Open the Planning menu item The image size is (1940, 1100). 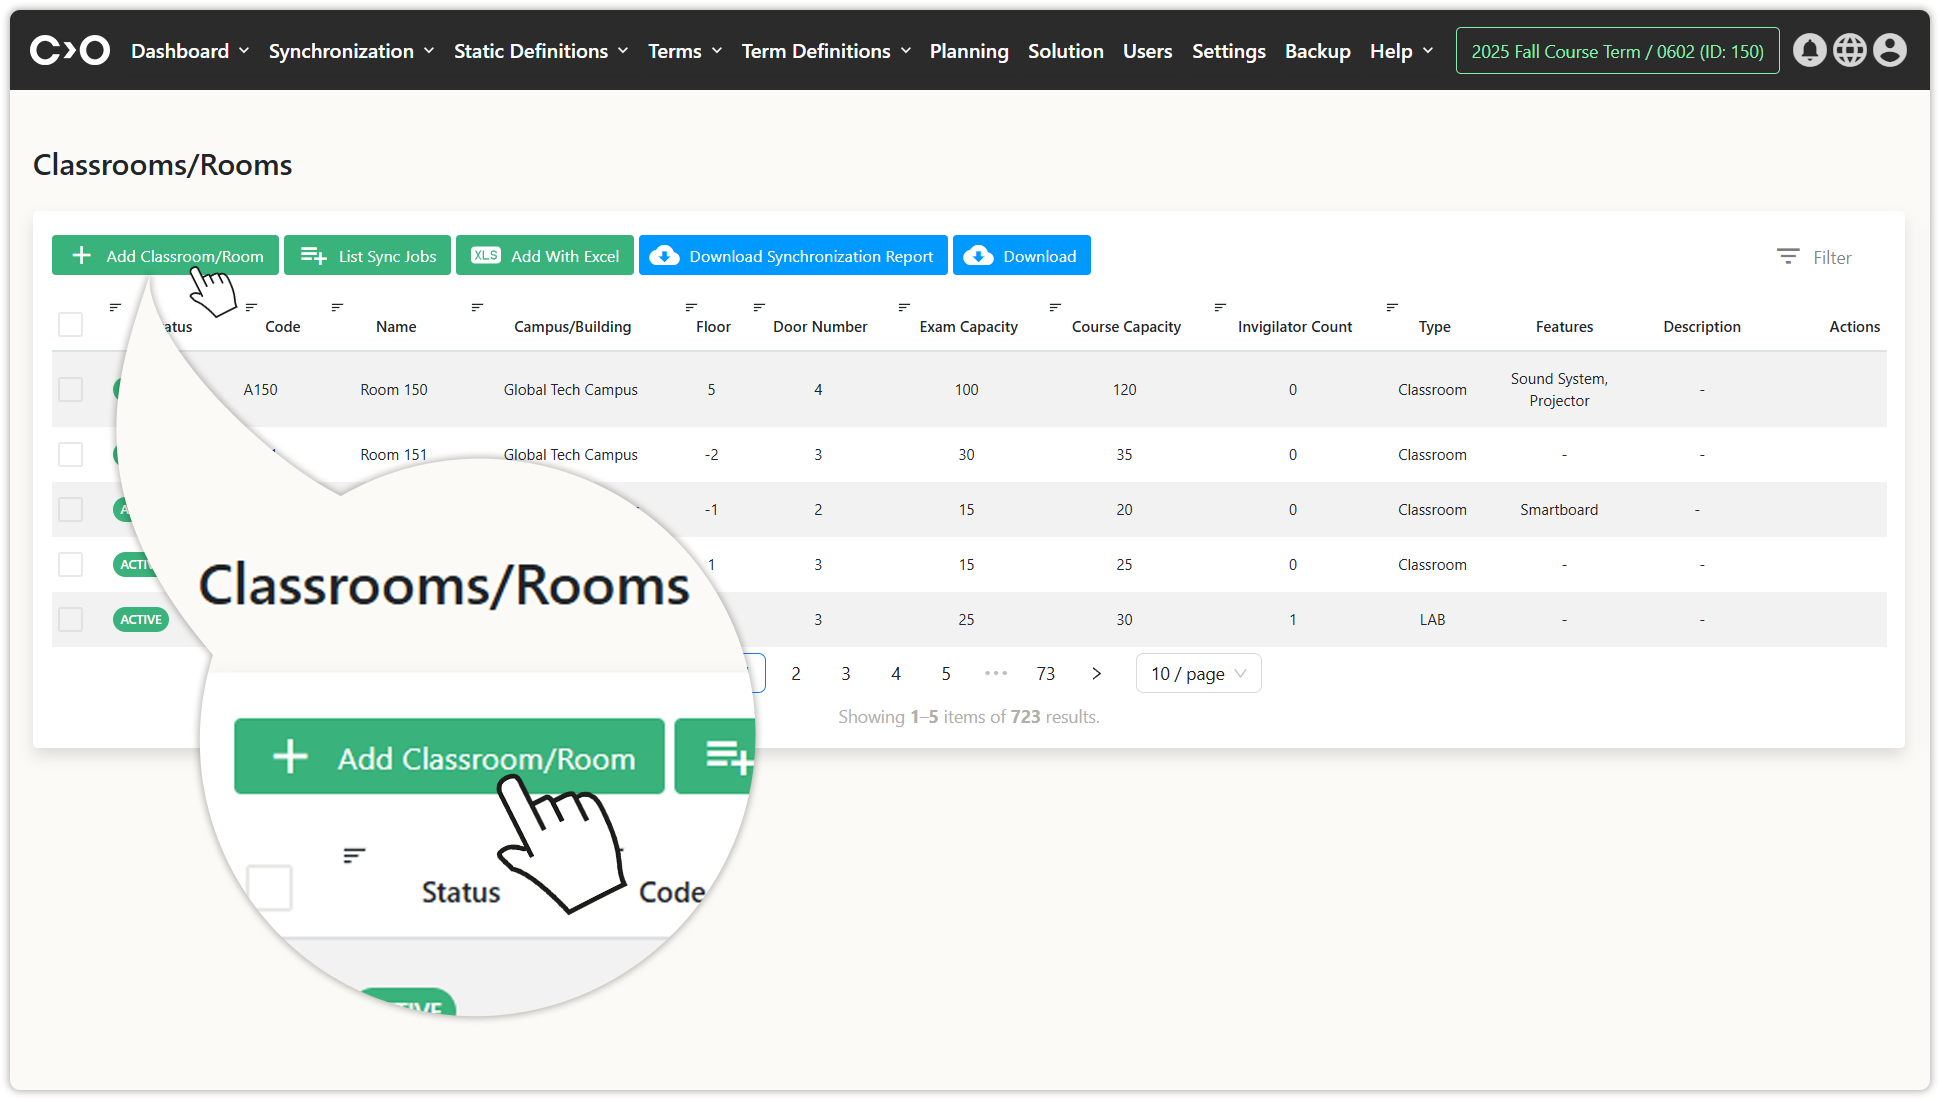(x=969, y=51)
